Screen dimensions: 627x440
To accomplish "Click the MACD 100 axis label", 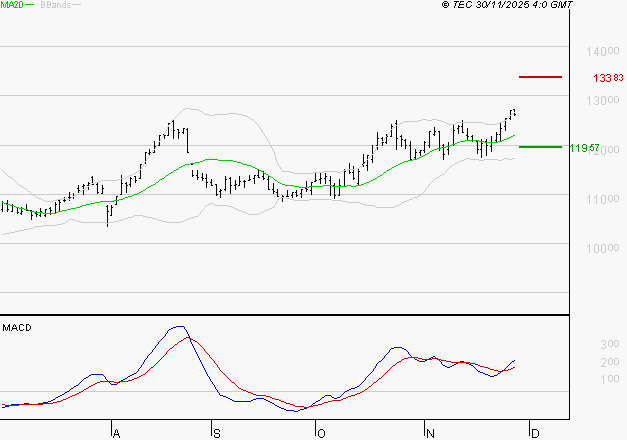I will (x=610, y=379).
